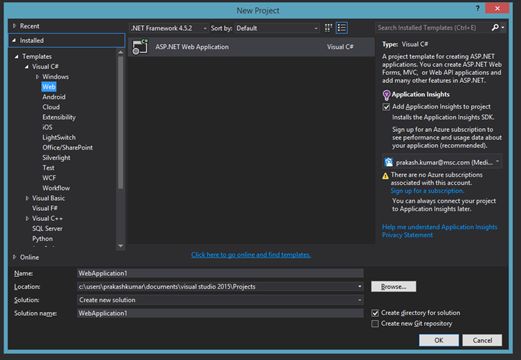Close the New Project dialog

pyautogui.click(x=497, y=8)
